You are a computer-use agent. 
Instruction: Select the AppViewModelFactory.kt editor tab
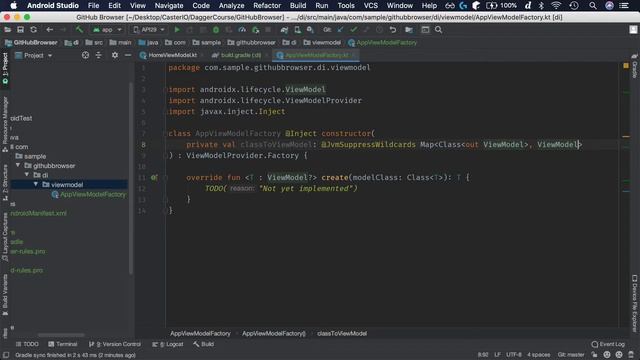[316, 55]
